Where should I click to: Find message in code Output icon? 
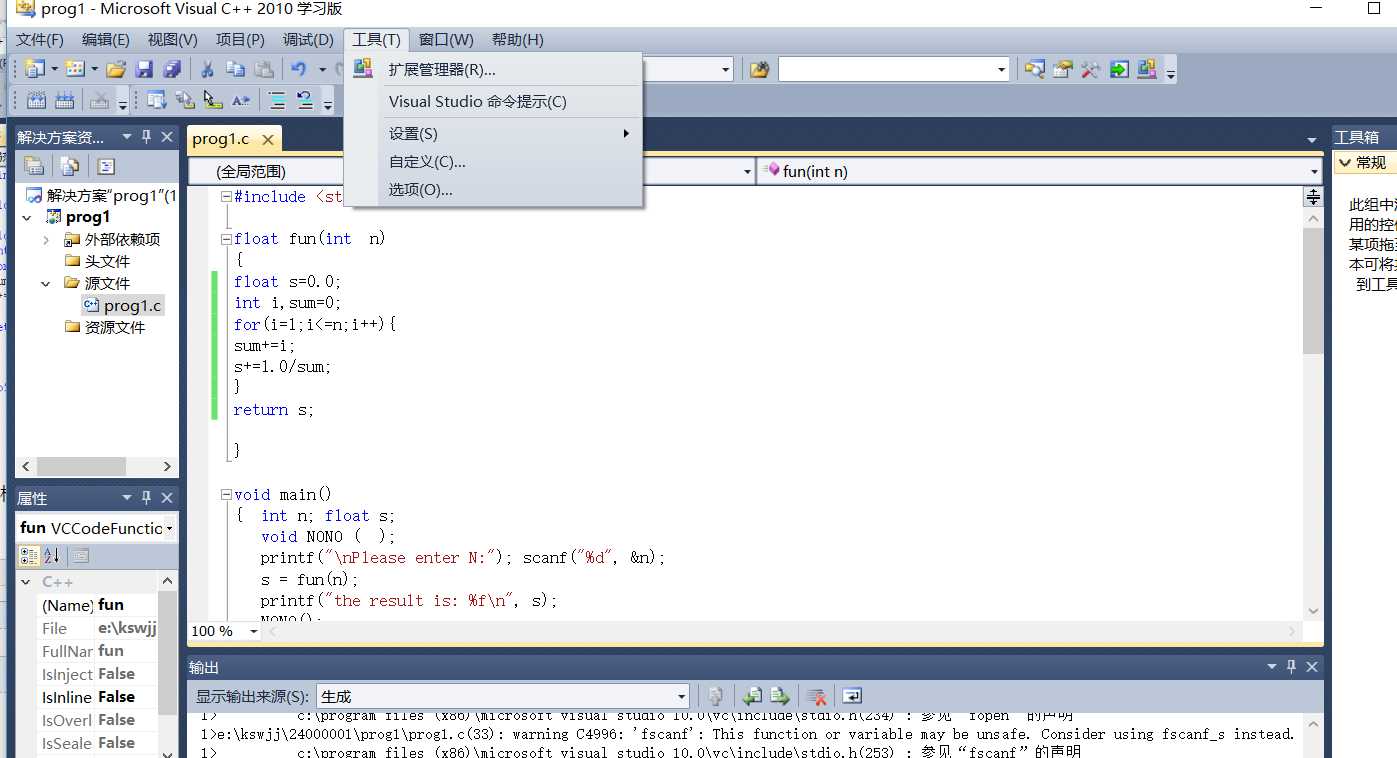[x=716, y=696]
